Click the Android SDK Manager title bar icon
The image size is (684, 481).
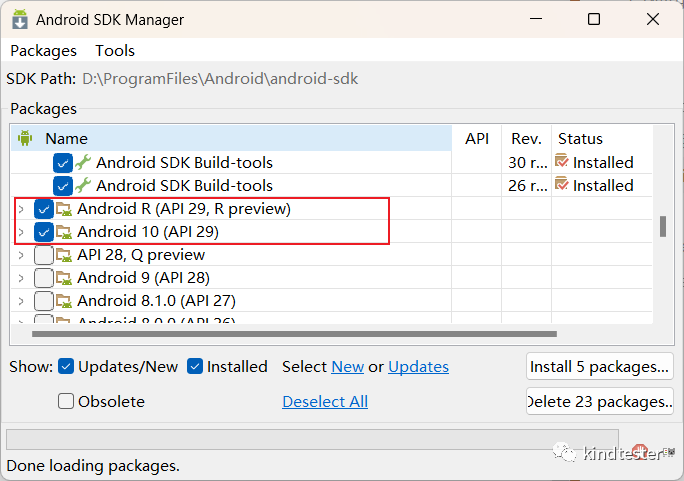click(x=19, y=19)
